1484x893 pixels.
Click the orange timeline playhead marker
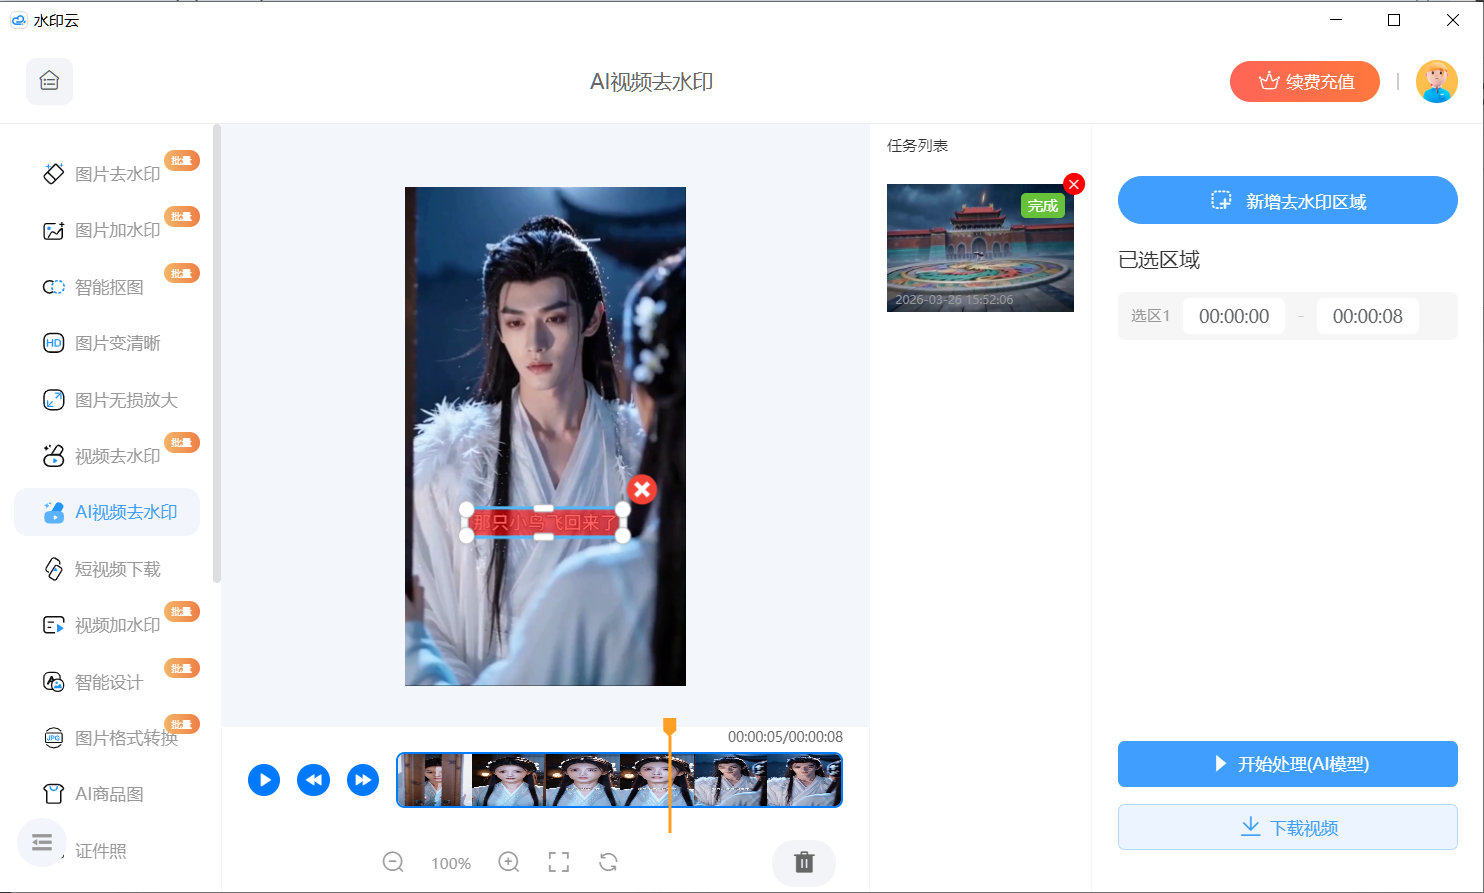click(670, 726)
